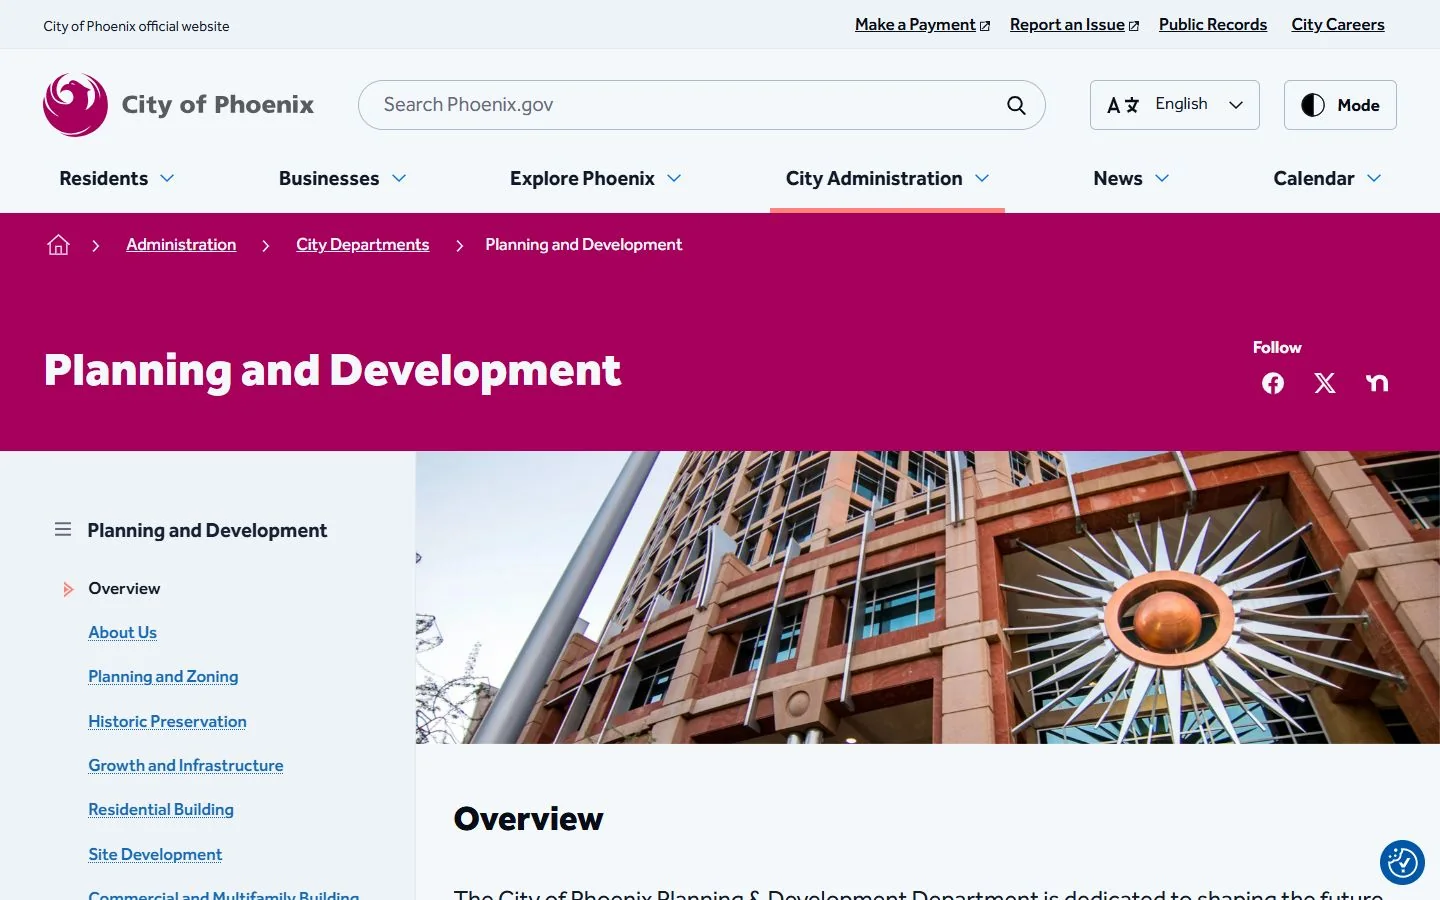The width and height of the screenshot is (1440, 900).
Task: Click the hamburger icon beside Planning and Development
Action: pyautogui.click(x=63, y=529)
